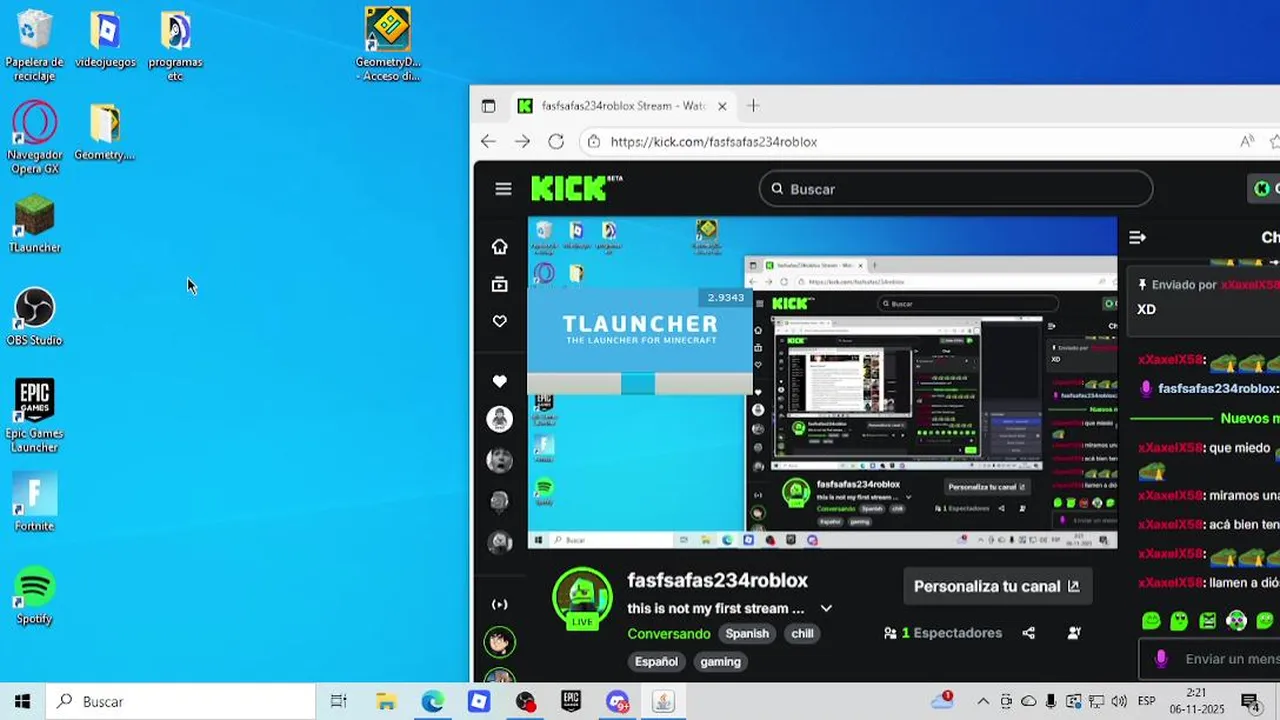Click the Kick Buscar search field
The height and width of the screenshot is (720, 1280).
[x=956, y=189]
